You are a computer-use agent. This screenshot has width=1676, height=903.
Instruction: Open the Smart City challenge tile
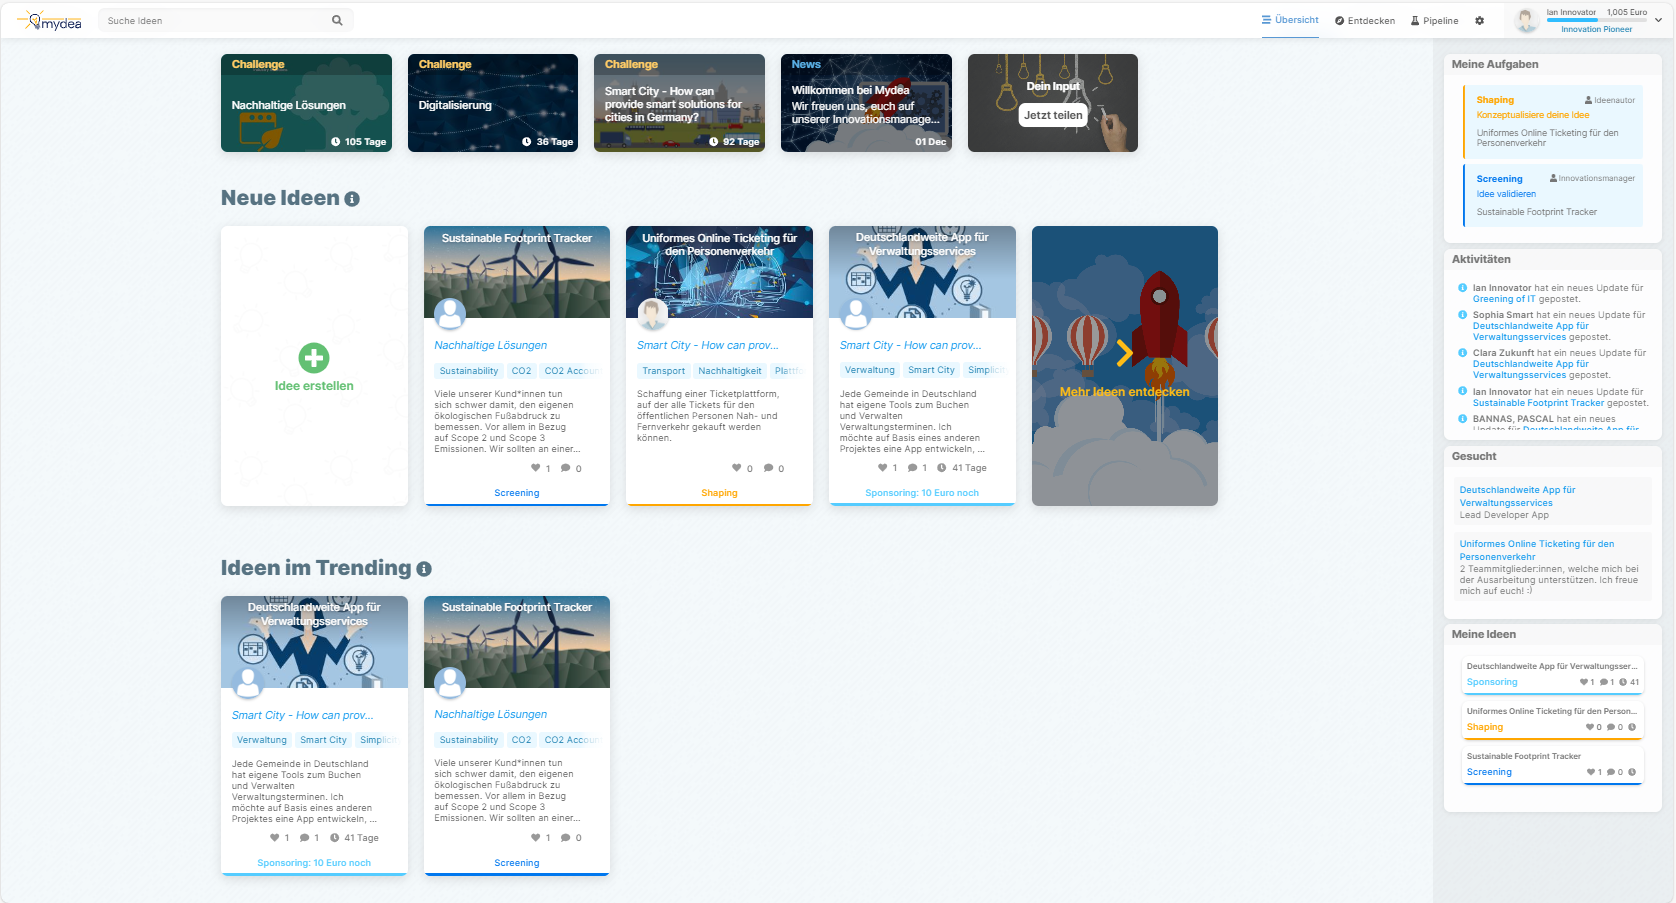click(x=679, y=103)
